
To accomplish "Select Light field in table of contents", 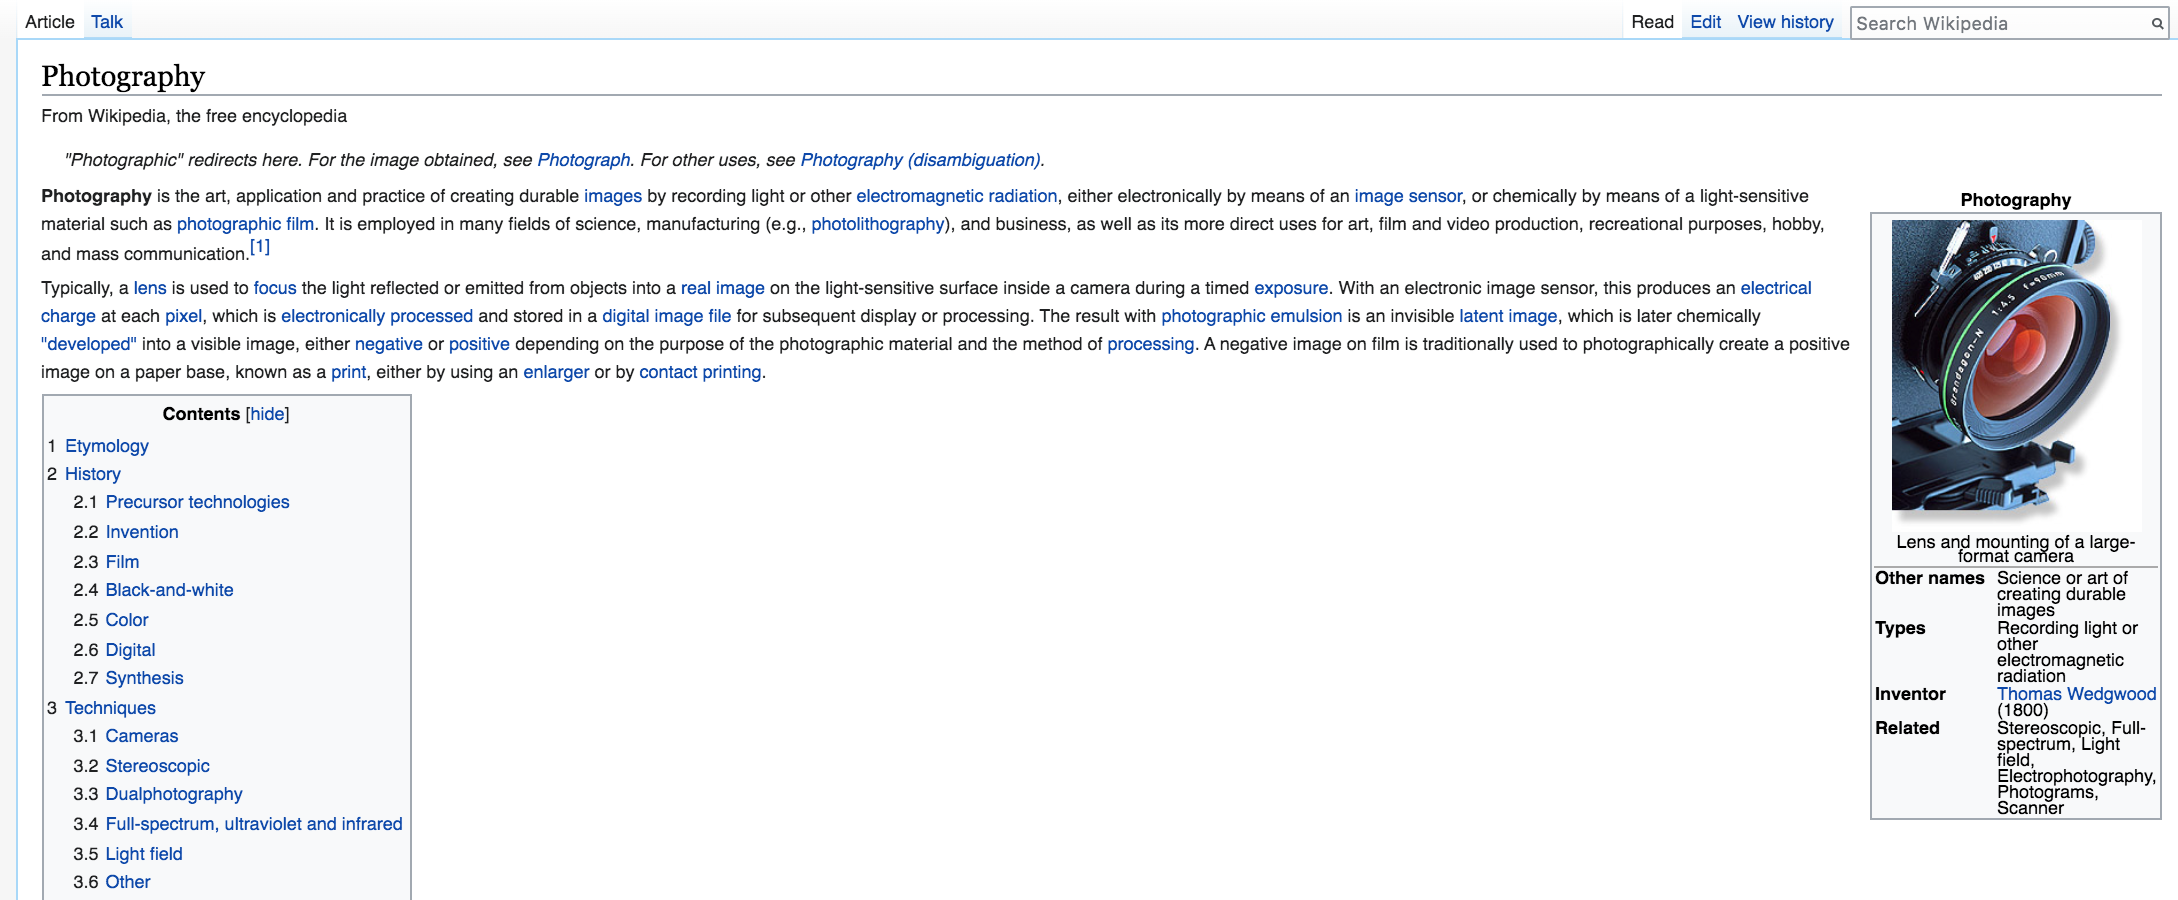I will click(x=144, y=854).
